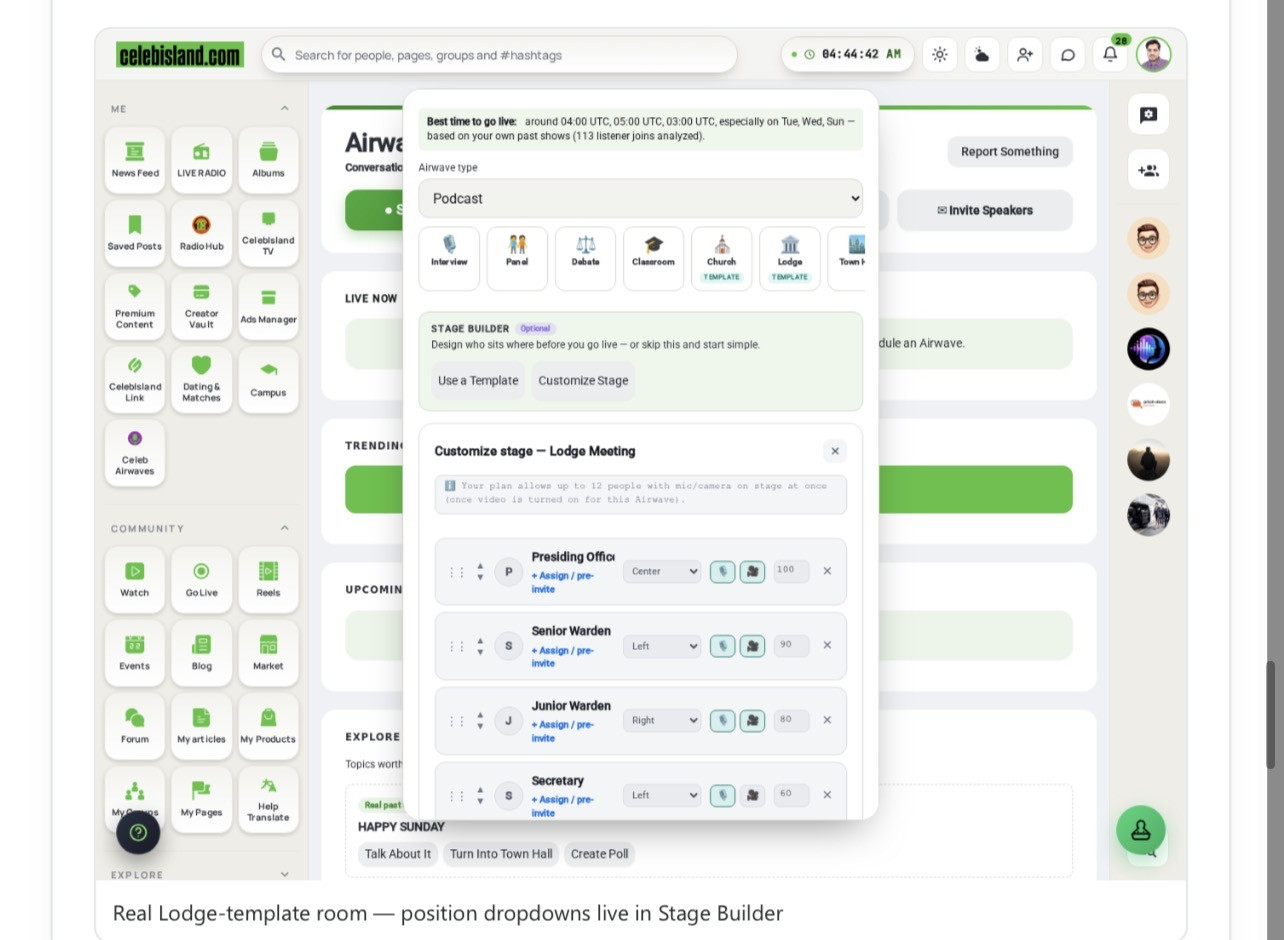Click the Use a Template button
The image size is (1284, 940).
coord(478,380)
